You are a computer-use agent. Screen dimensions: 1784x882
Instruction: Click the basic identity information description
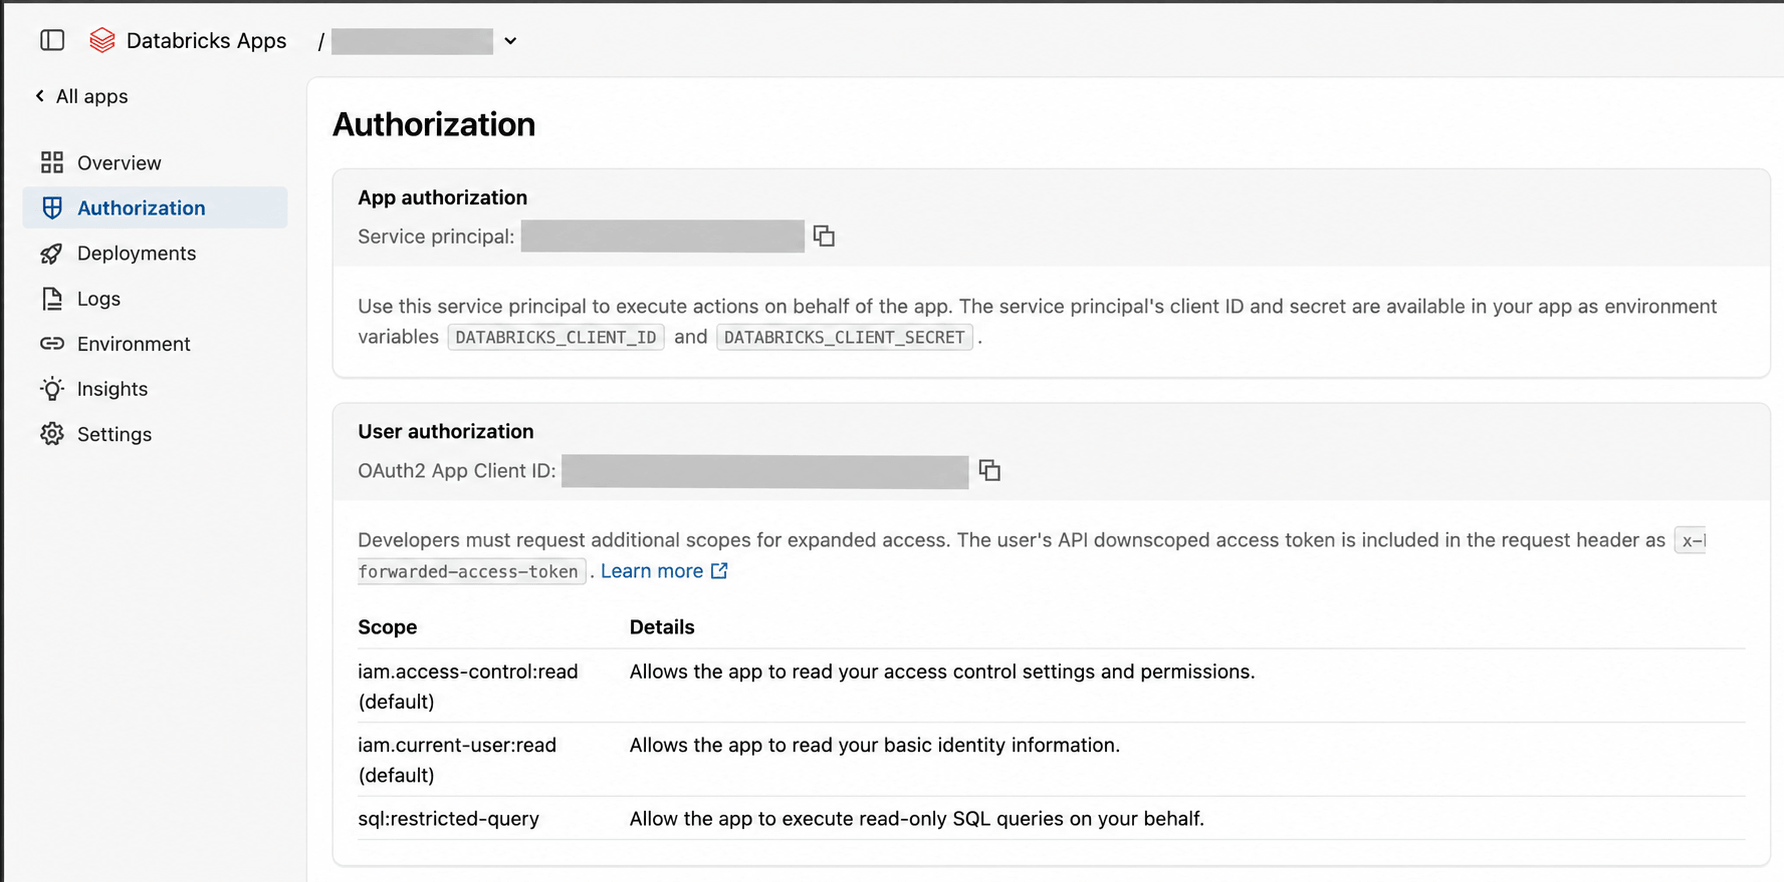coord(875,745)
